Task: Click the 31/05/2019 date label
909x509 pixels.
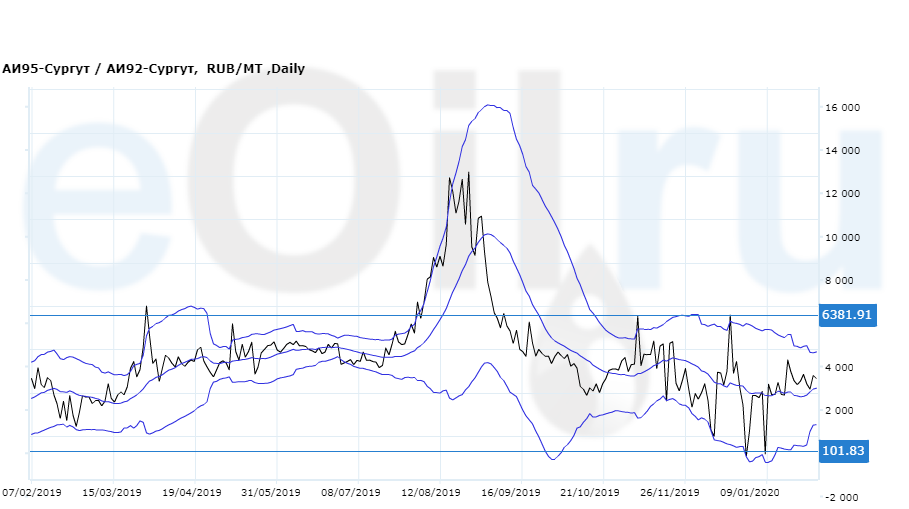Action: 271,492
